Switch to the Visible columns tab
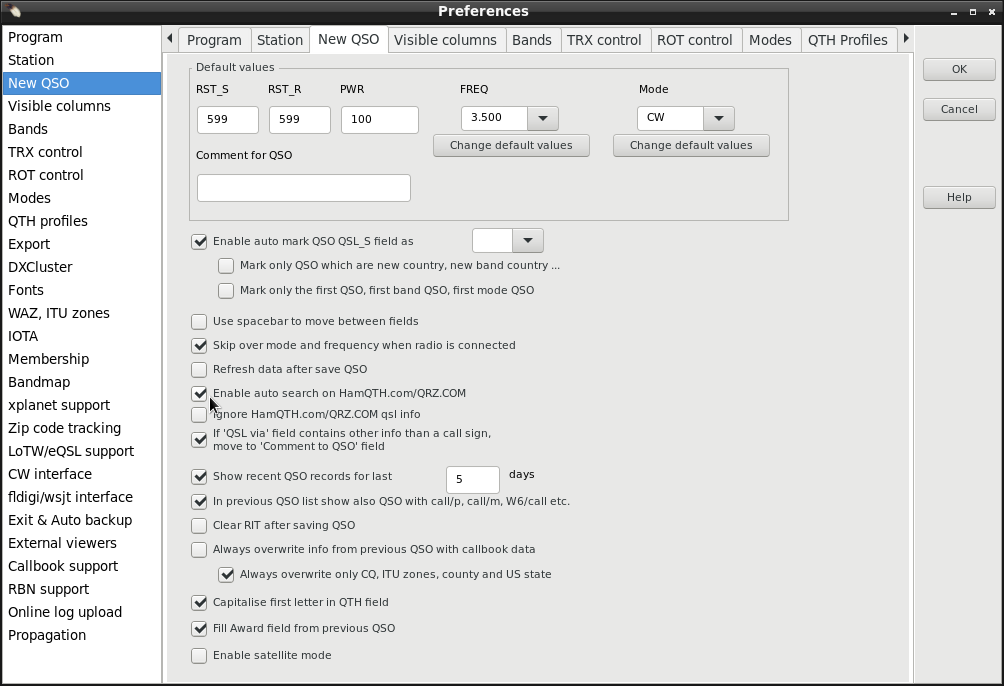Viewport: 1004px width, 686px height. pyautogui.click(x=445, y=40)
